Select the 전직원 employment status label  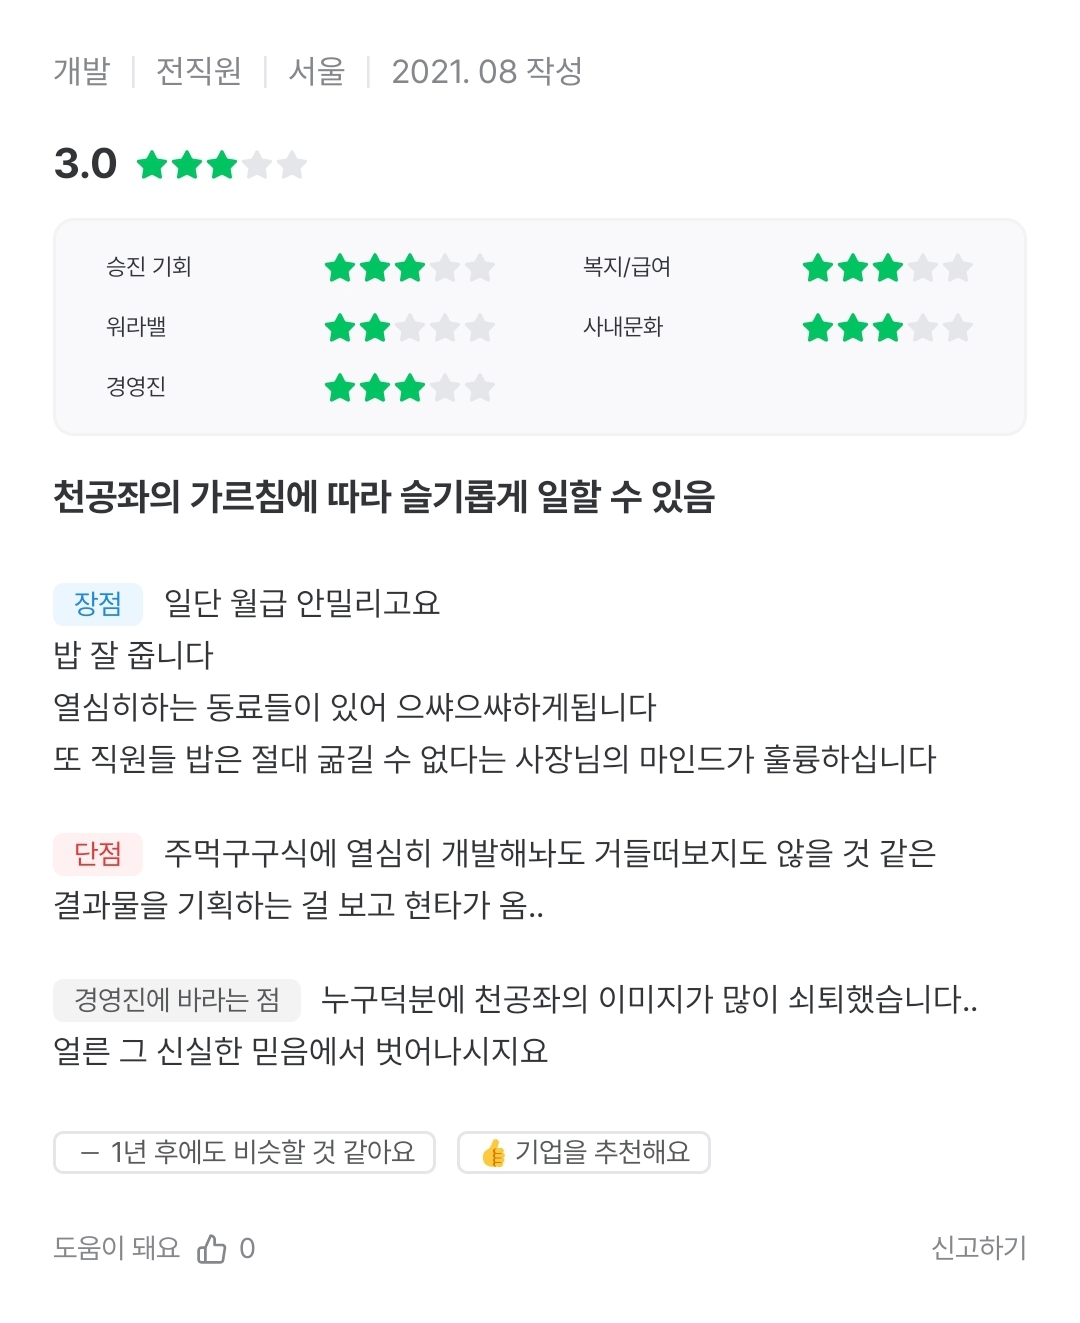click(x=198, y=72)
